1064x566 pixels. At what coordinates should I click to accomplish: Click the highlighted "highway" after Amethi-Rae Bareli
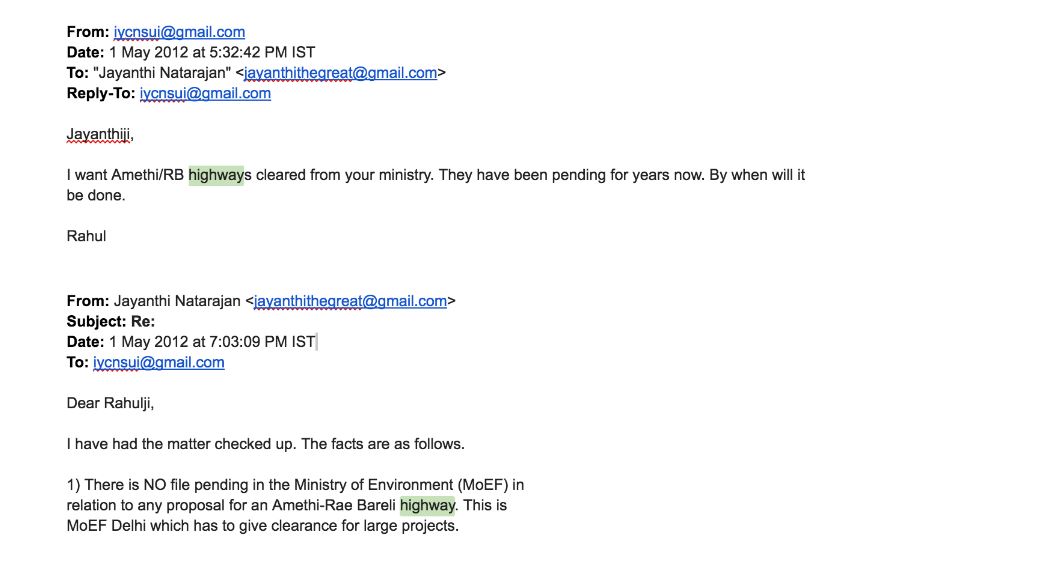click(428, 506)
